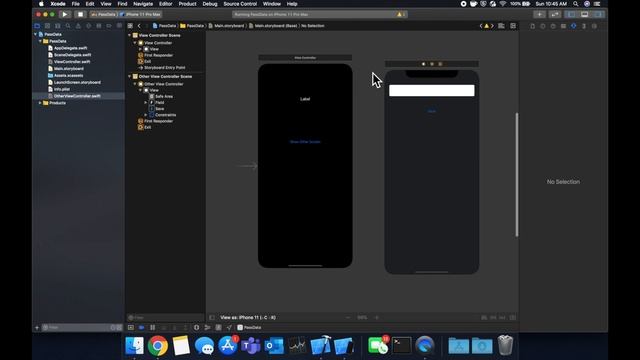Open the Source Control menu
The width and height of the screenshot is (640, 360).
click(x=240, y=4)
